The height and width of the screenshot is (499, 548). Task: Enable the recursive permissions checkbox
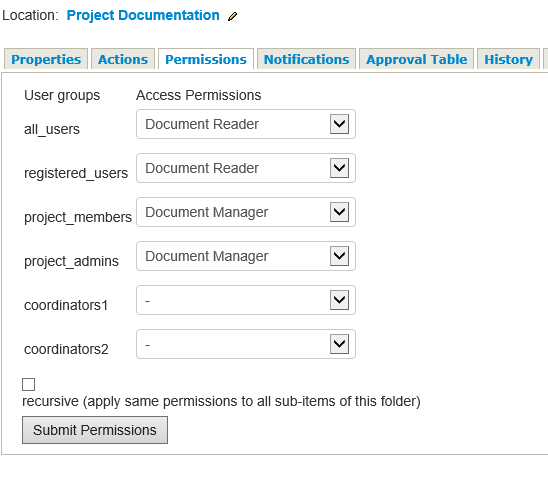pyautogui.click(x=29, y=384)
